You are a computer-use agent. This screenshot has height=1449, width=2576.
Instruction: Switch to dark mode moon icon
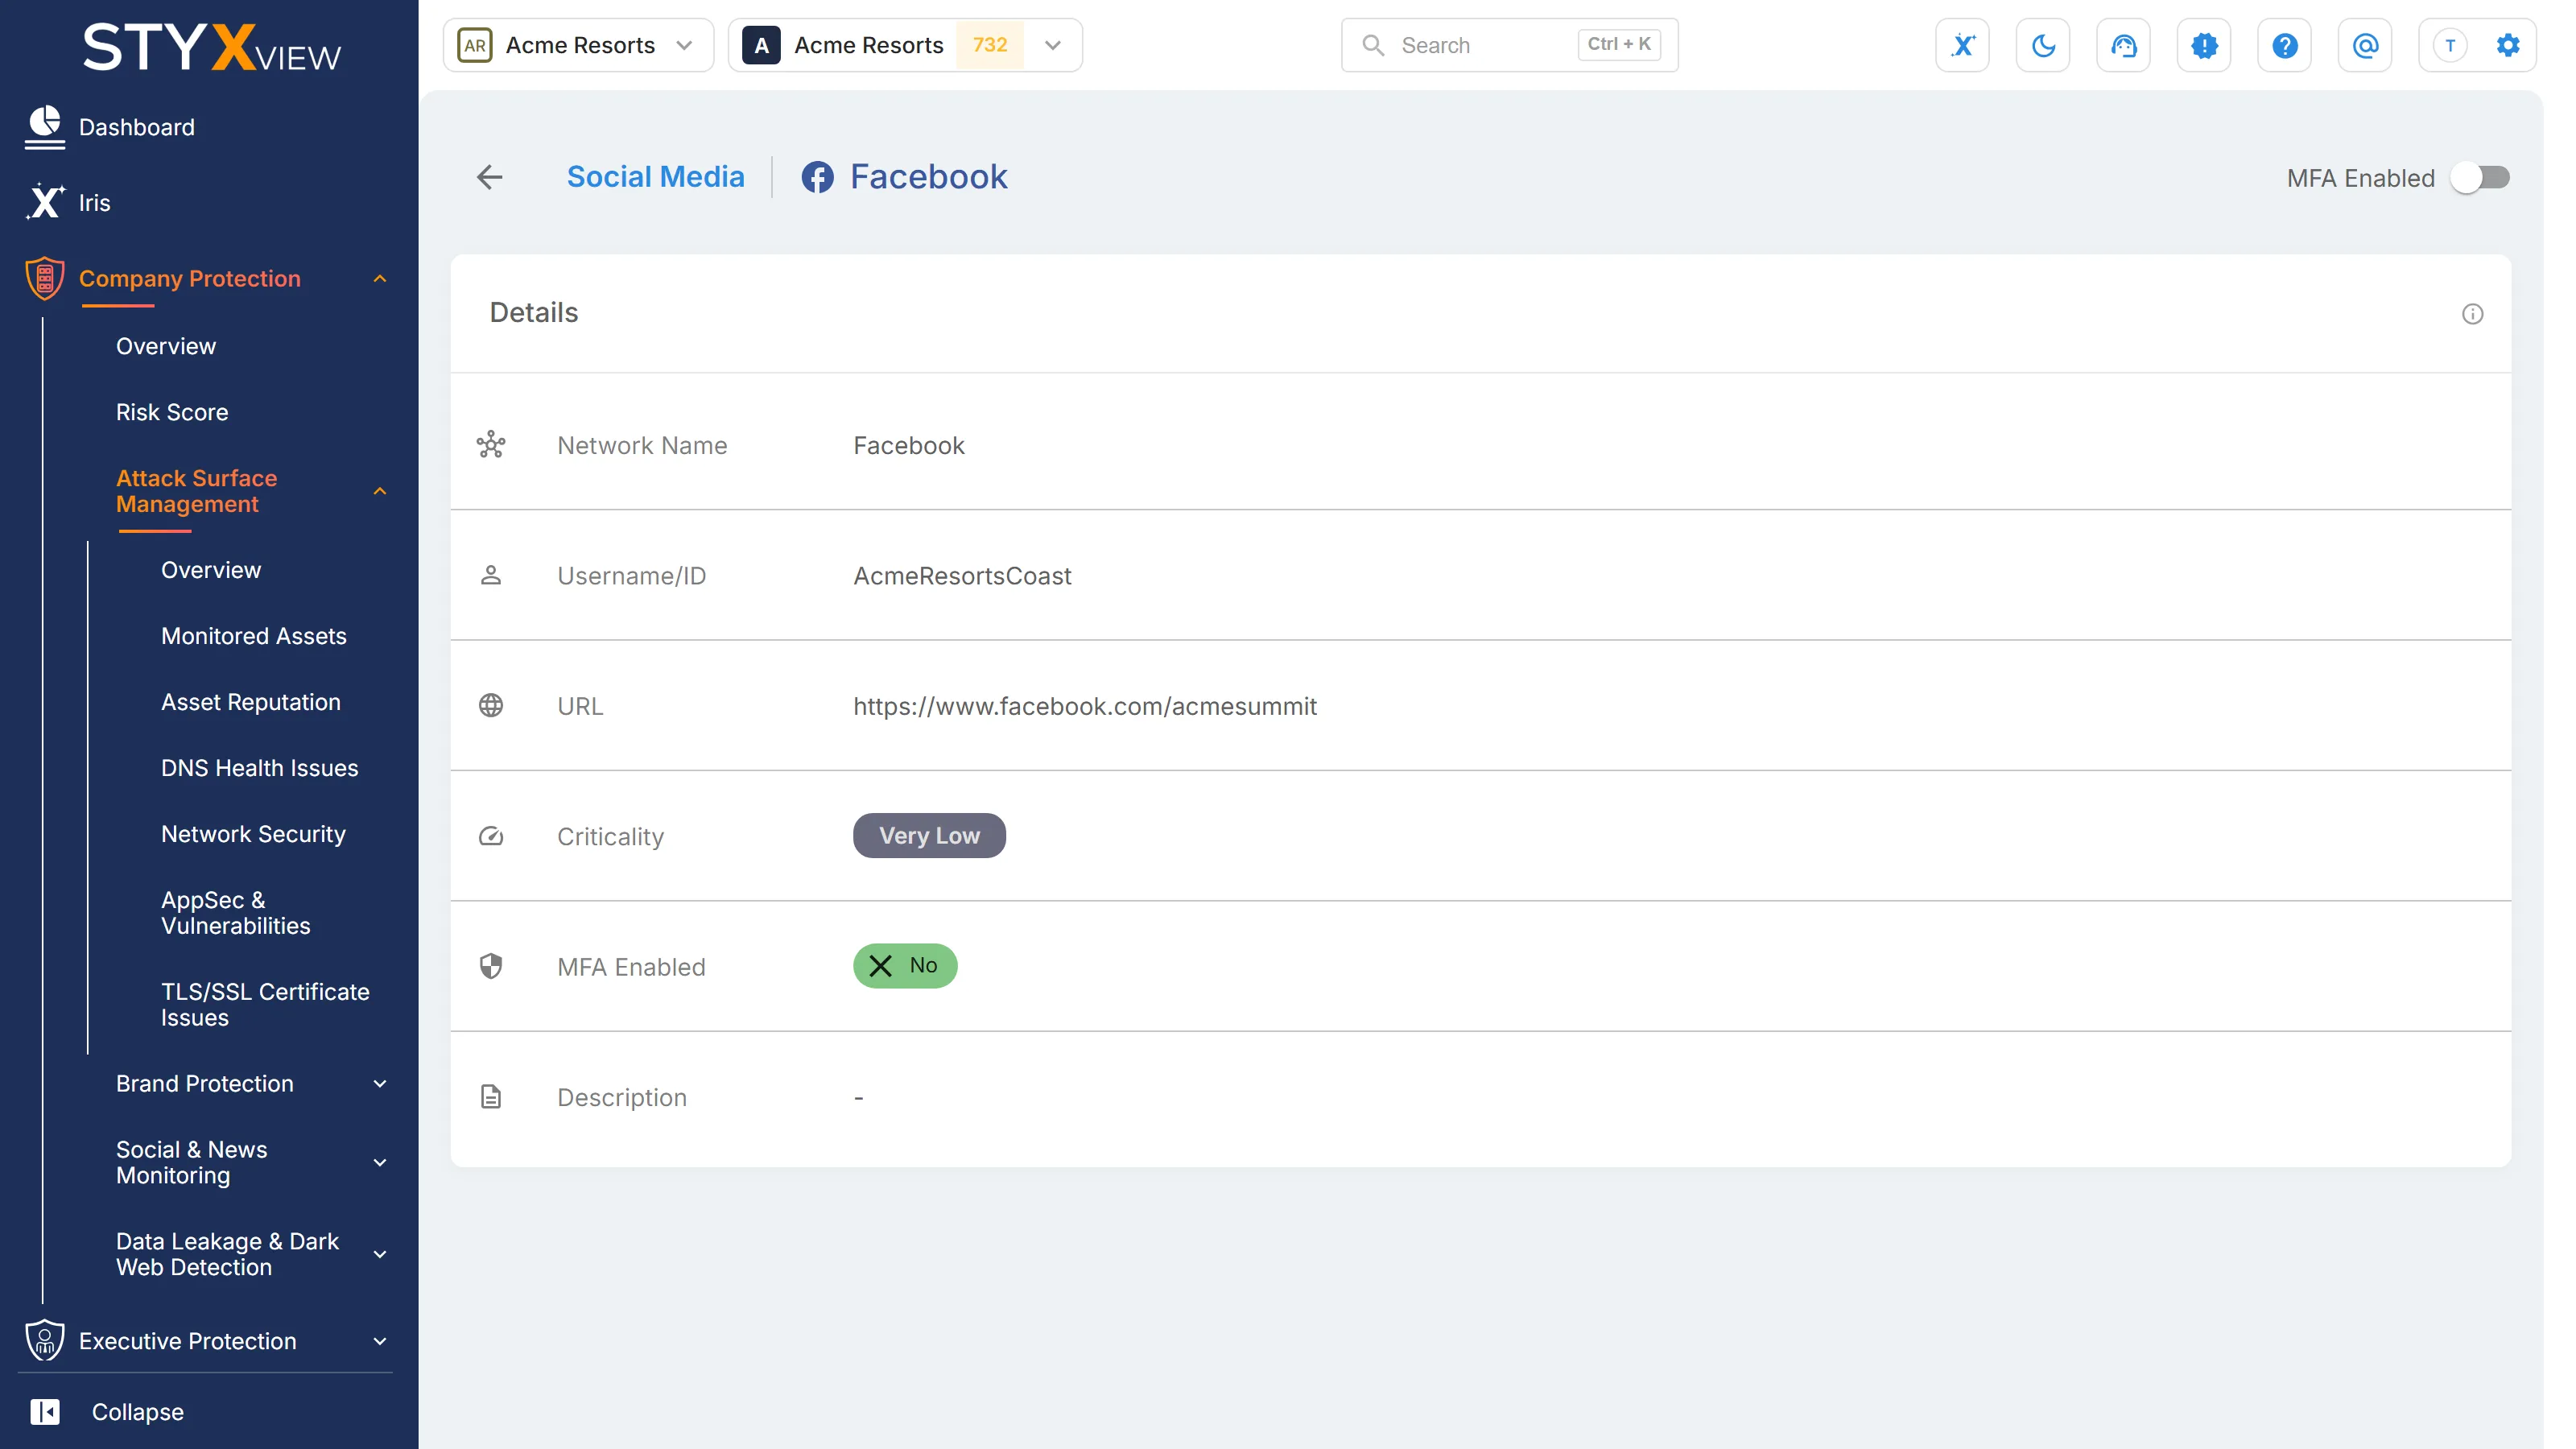point(2043,45)
